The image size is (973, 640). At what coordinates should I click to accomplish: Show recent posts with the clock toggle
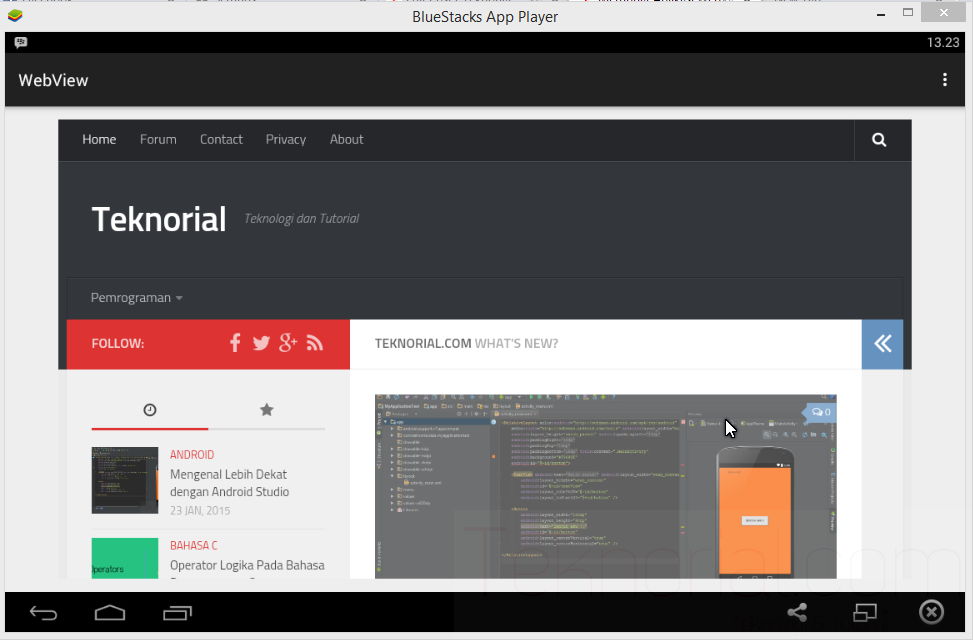[149, 409]
